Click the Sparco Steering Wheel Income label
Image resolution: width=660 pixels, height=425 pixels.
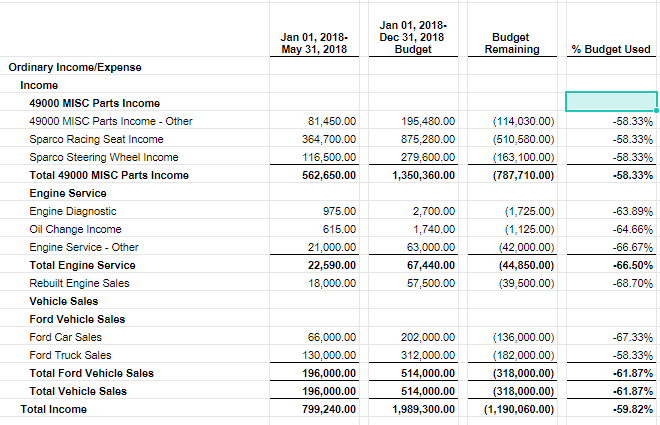pos(105,157)
